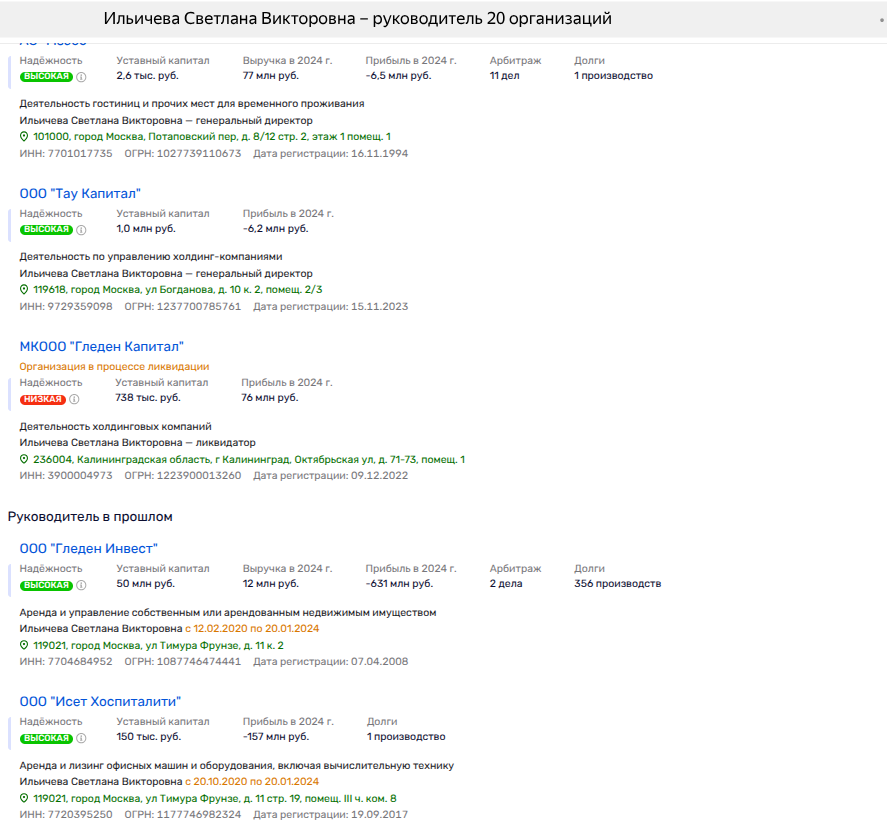
Task: Open the Калининград, Октябрьская ул address link
Action: coord(248,460)
